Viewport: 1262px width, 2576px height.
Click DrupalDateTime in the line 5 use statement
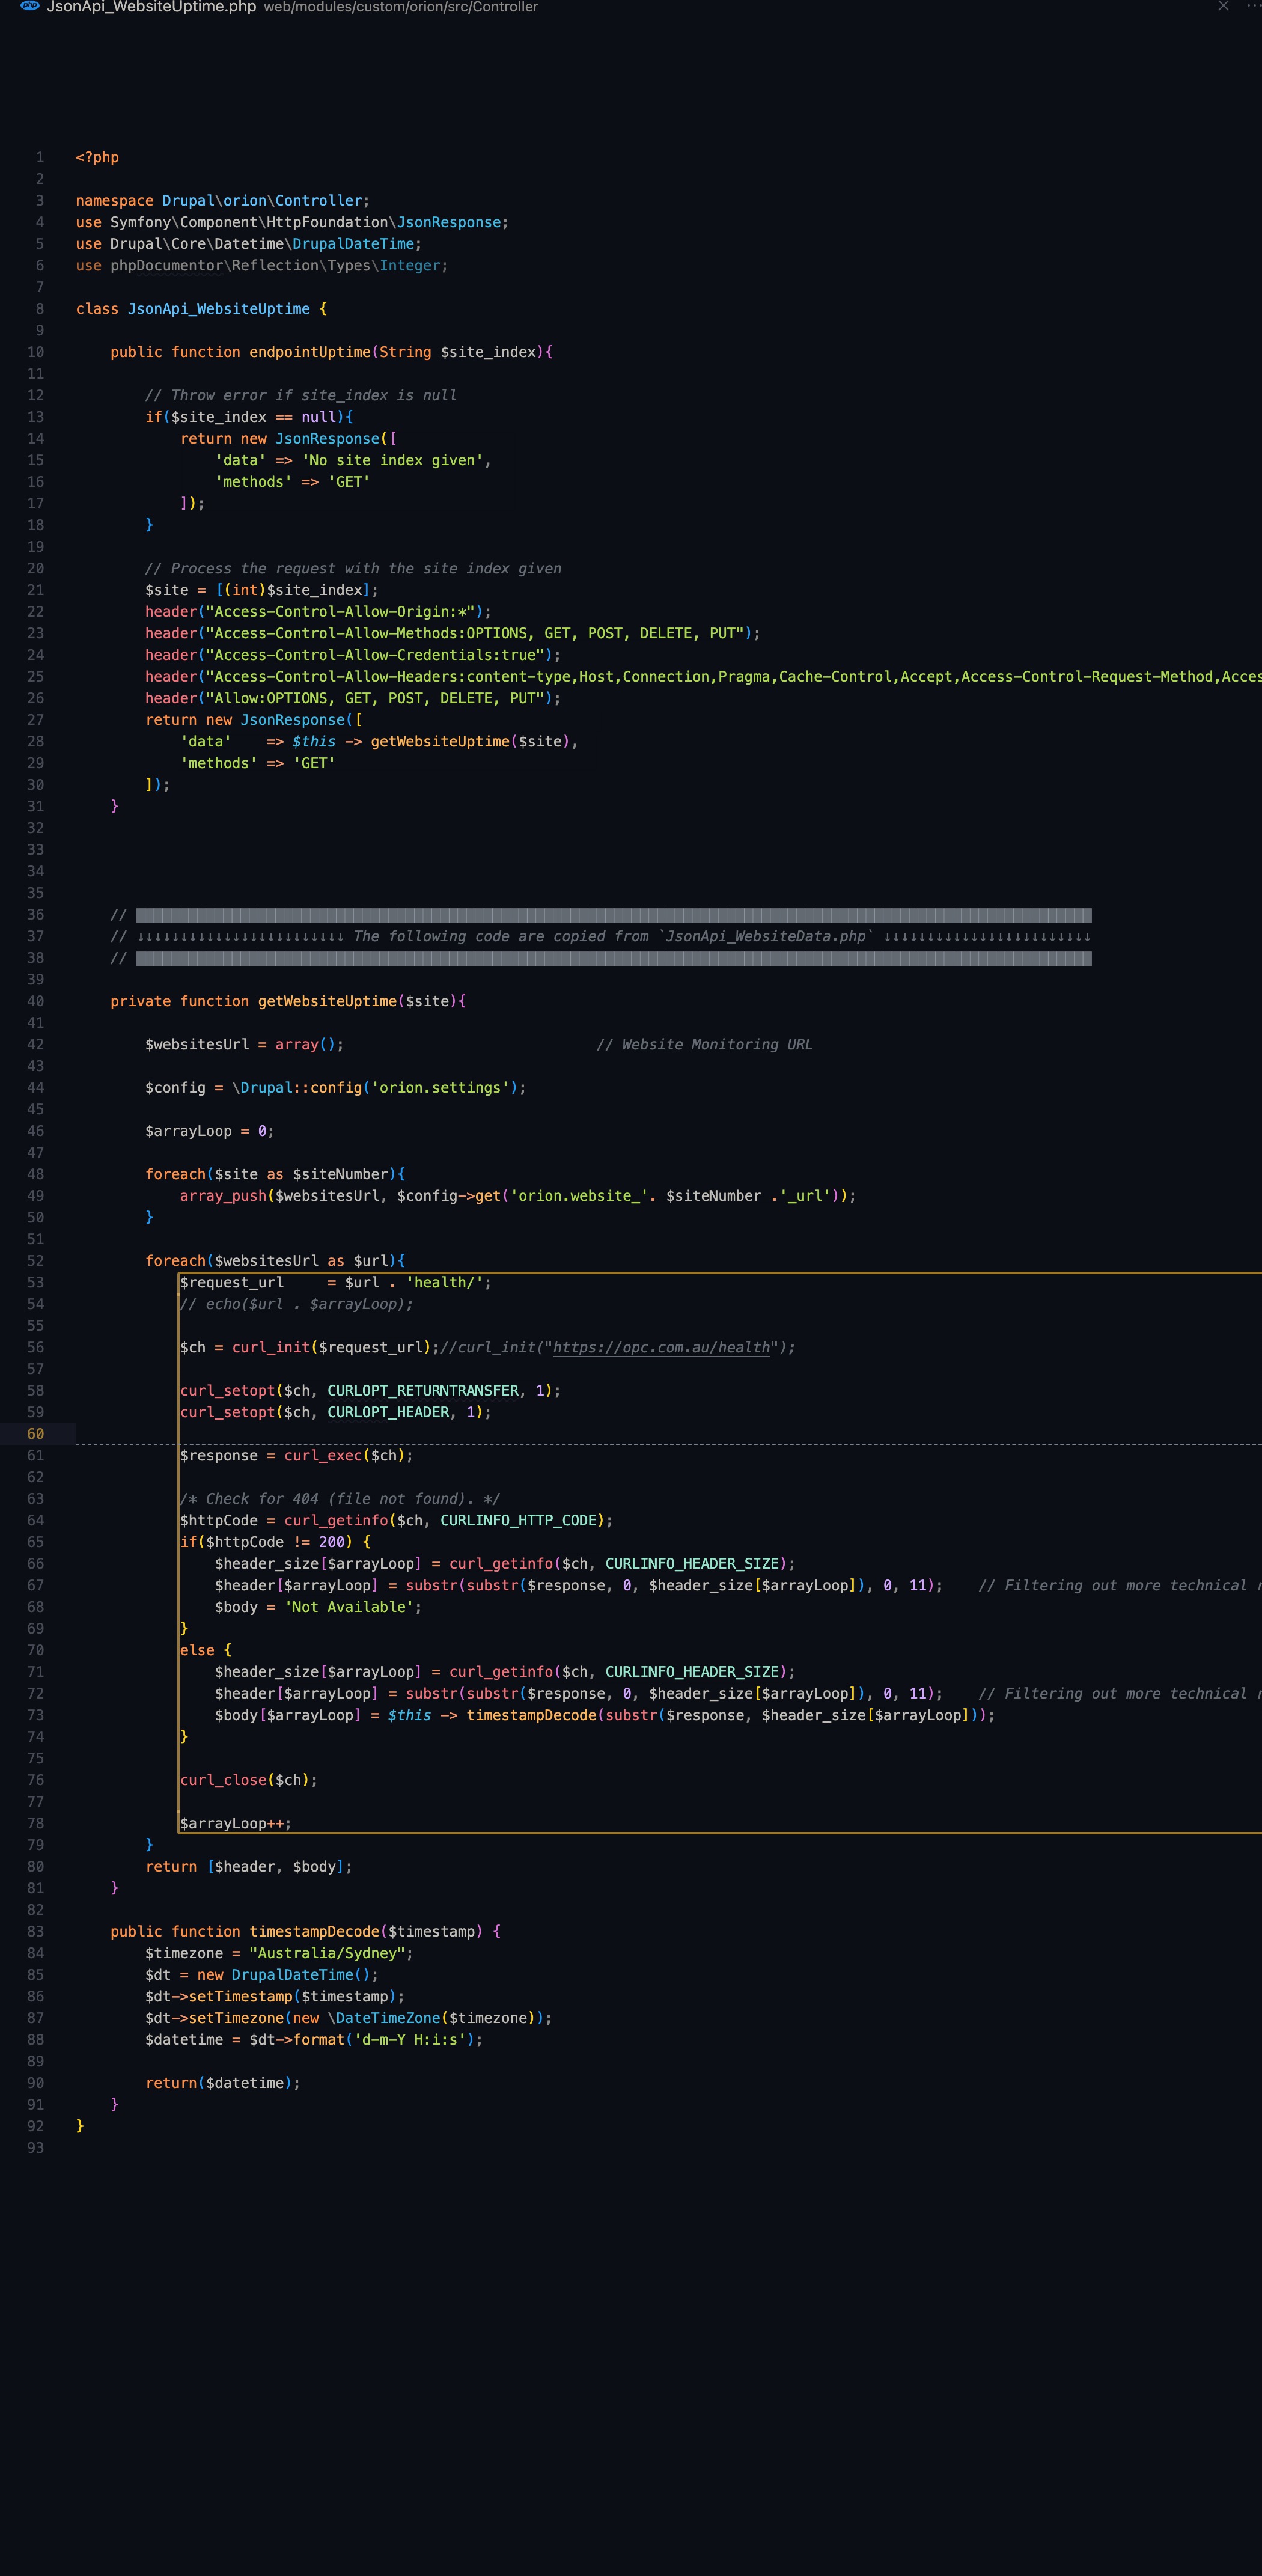point(353,244)
